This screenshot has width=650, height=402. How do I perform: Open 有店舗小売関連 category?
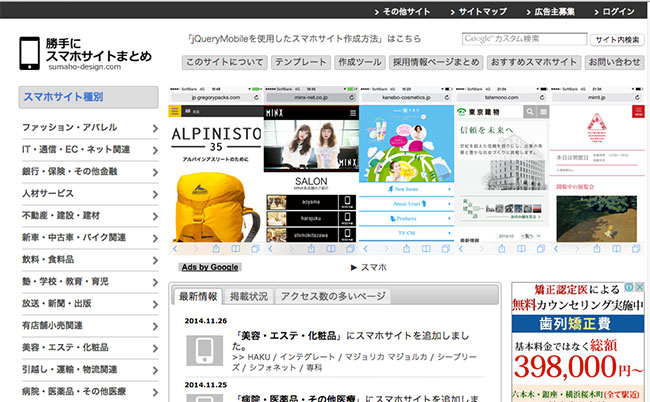coord(90,326)
